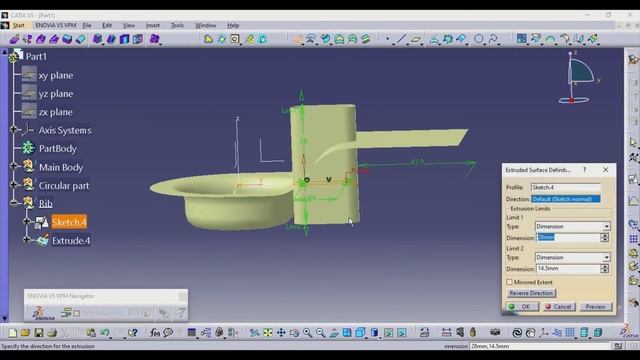This screenshot has height=360, width=640.
Task: Select the Plane creation tool
Action: (416, 39)
